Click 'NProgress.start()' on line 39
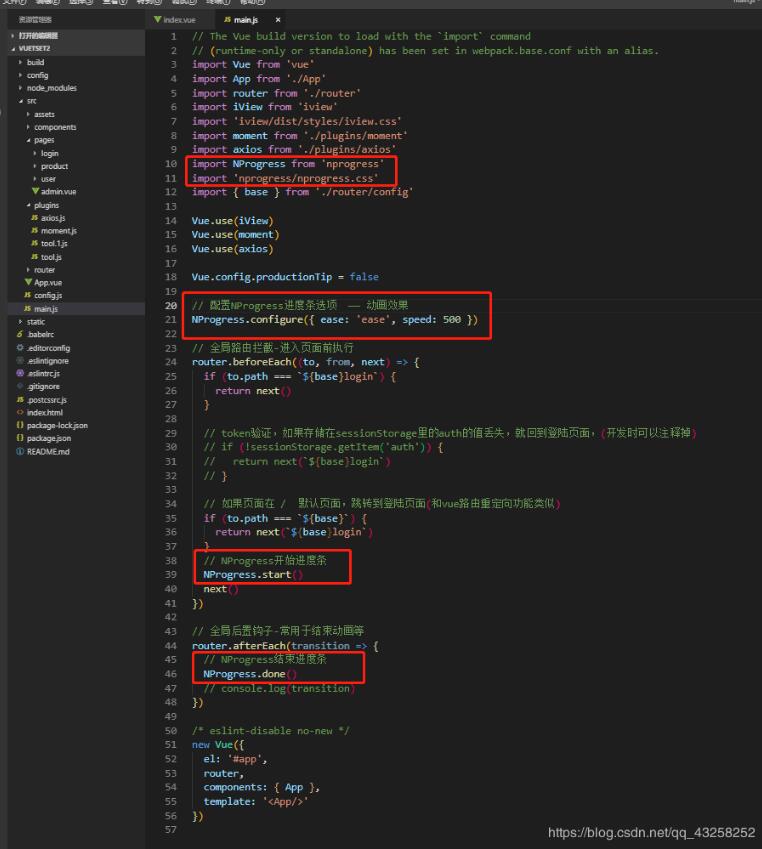The image size is (762, 849). point(253,574)
